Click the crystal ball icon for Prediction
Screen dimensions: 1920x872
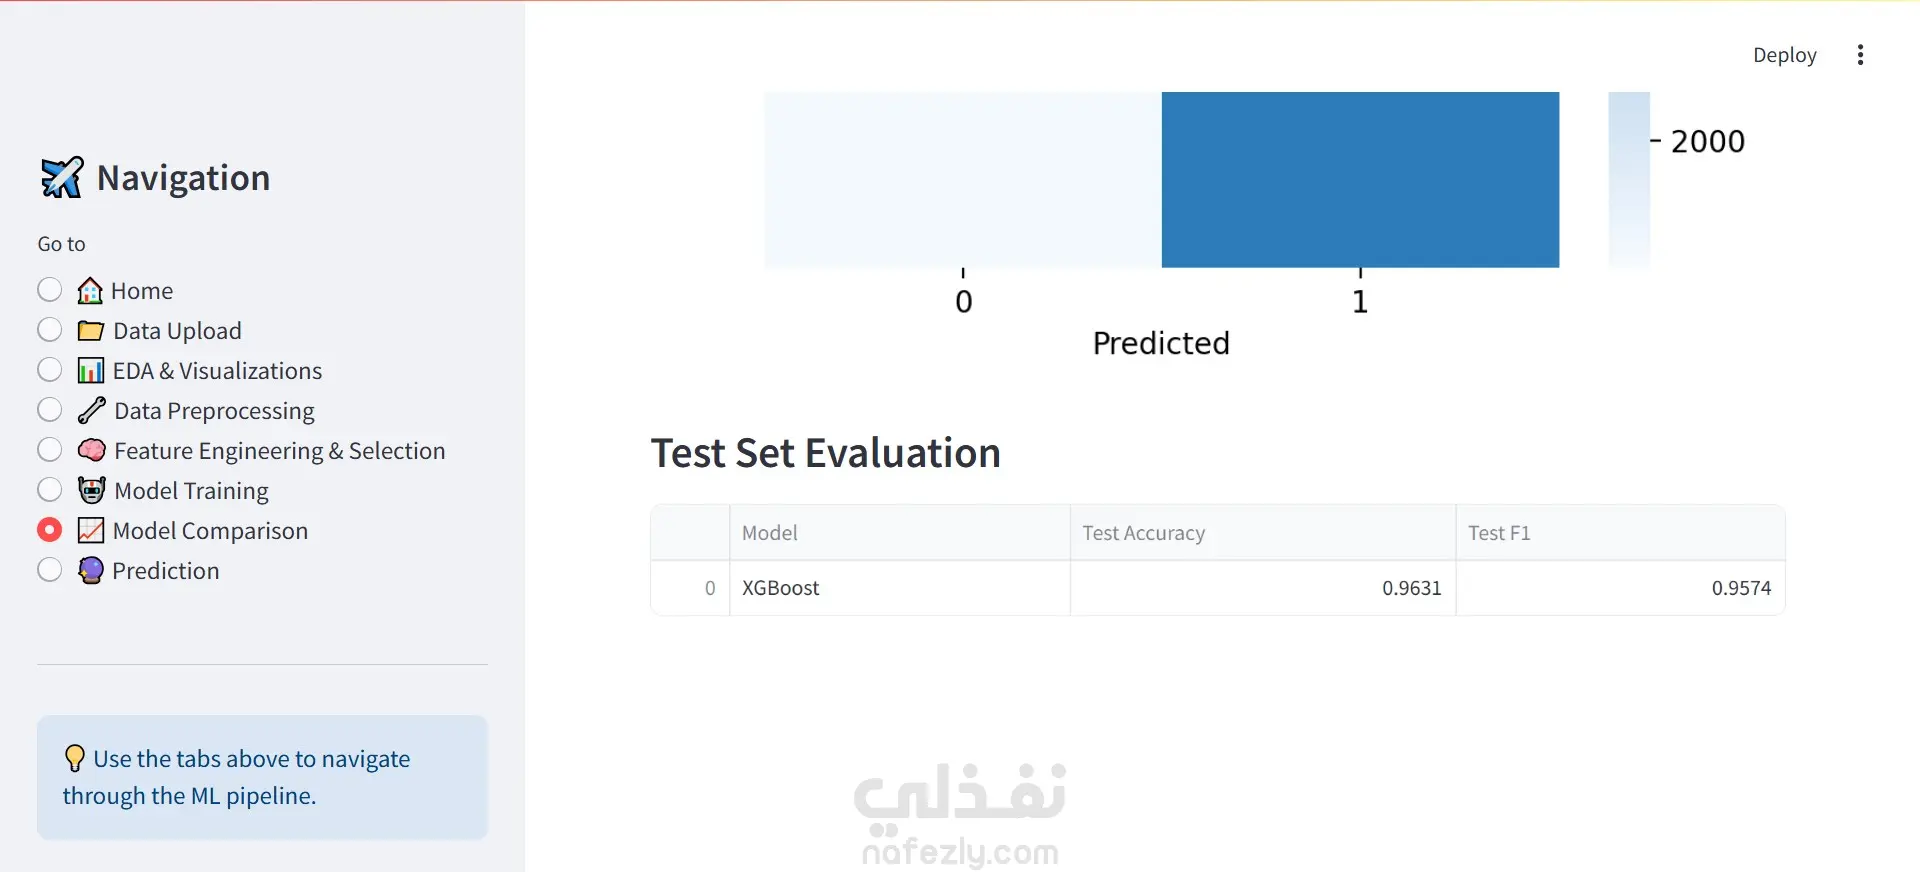[90, 571]
